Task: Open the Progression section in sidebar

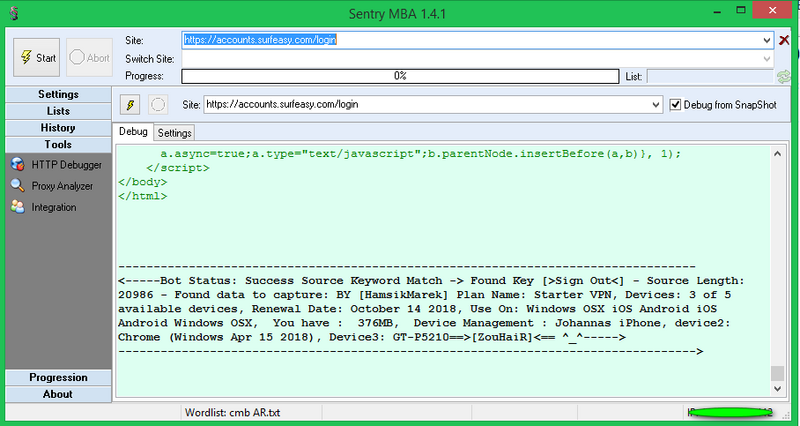Action: click(x=58, y=378)
